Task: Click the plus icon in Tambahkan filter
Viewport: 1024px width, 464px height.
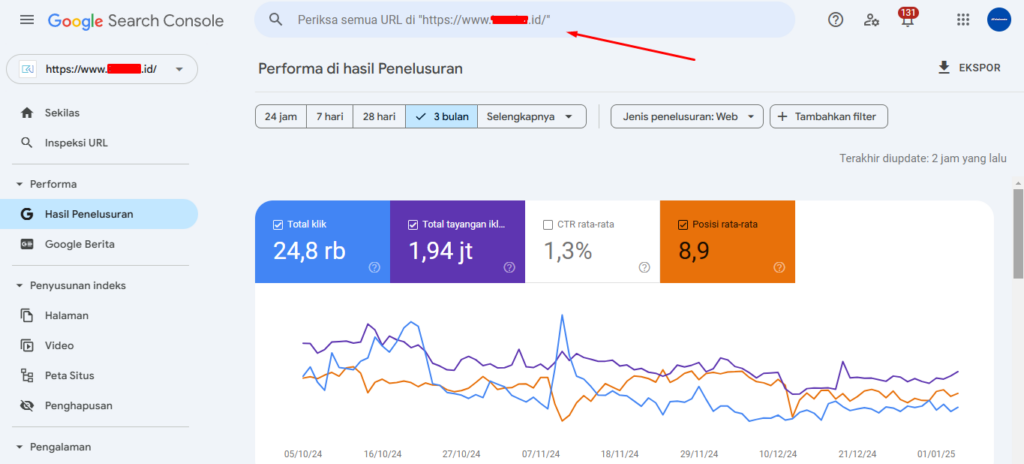Action: click(782, 117)
